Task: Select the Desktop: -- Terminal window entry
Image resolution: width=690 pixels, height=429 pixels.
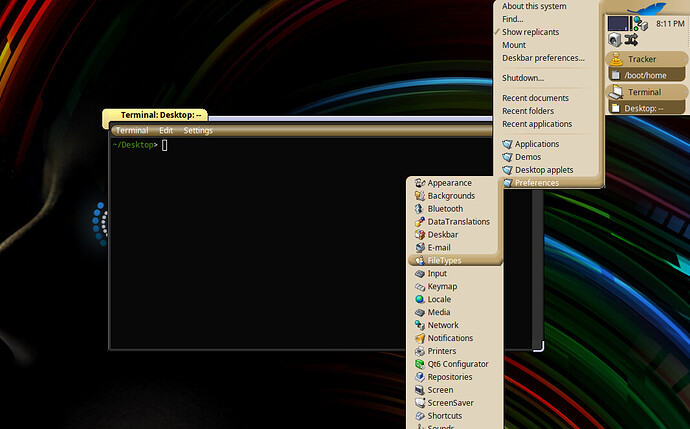Action: click(x=646, y=108)
